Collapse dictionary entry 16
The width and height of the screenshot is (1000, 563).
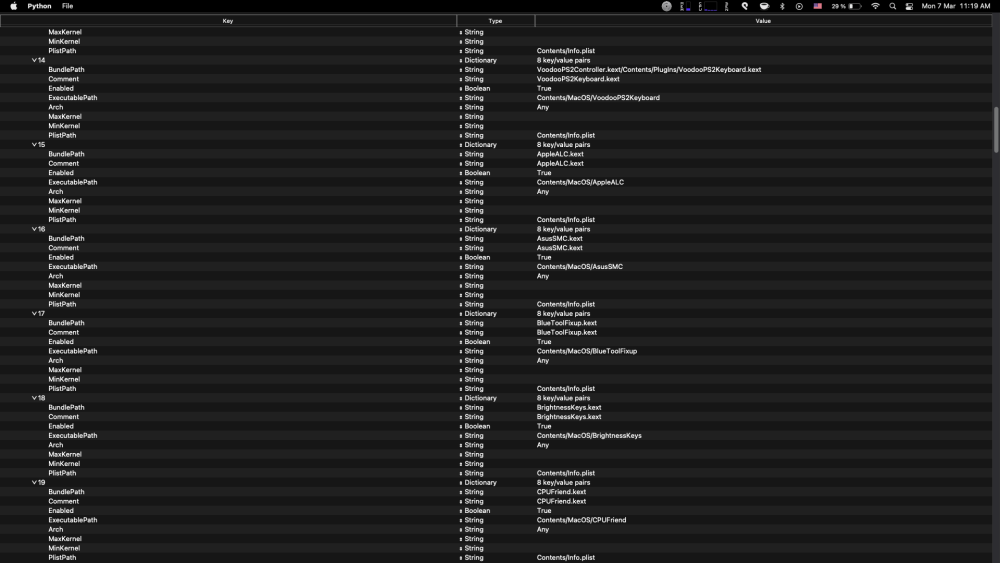pos(34,229)
